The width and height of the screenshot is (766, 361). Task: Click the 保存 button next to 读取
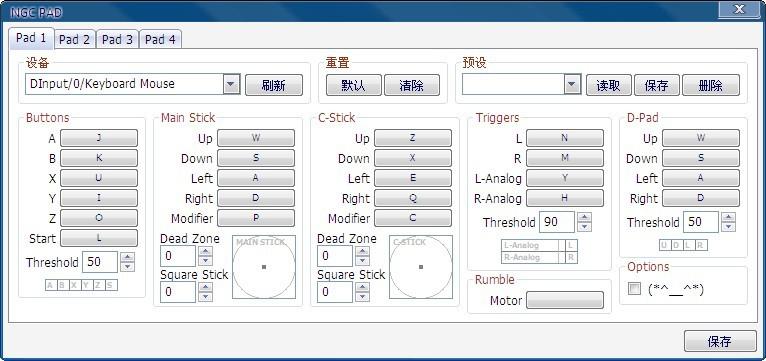pos(657,85)
